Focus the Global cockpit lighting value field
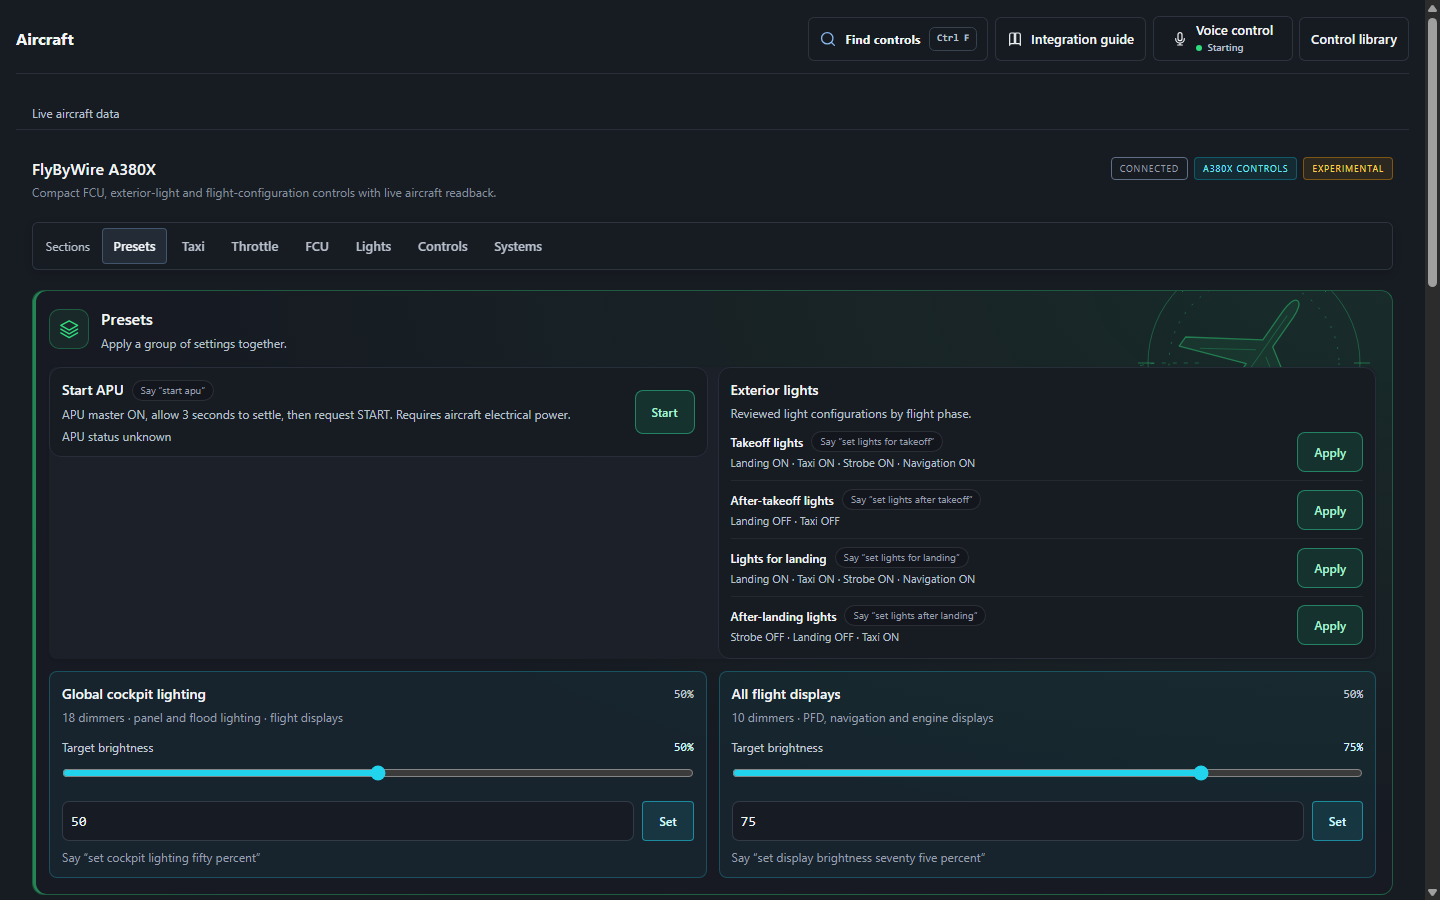Viewport: 1440px width, 900px height. (348, 821)
